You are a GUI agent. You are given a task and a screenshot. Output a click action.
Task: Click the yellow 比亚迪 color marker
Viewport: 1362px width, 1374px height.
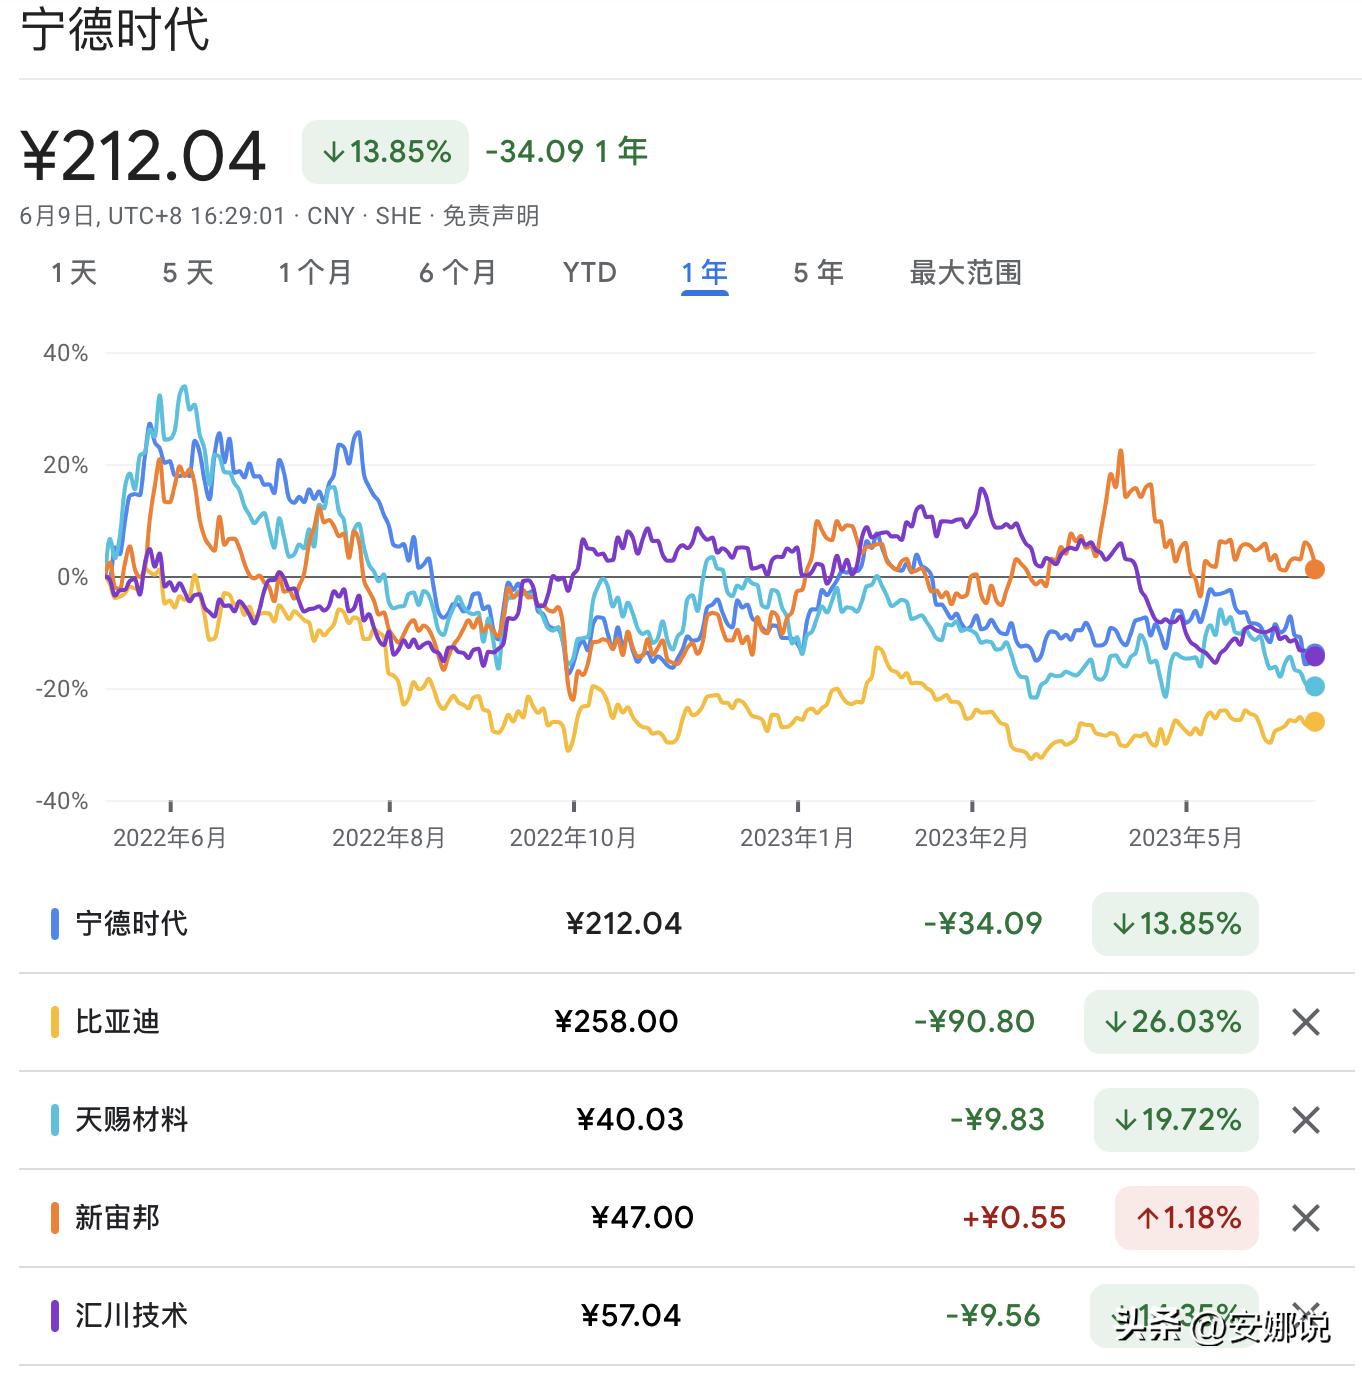[x=57, y=1022]
